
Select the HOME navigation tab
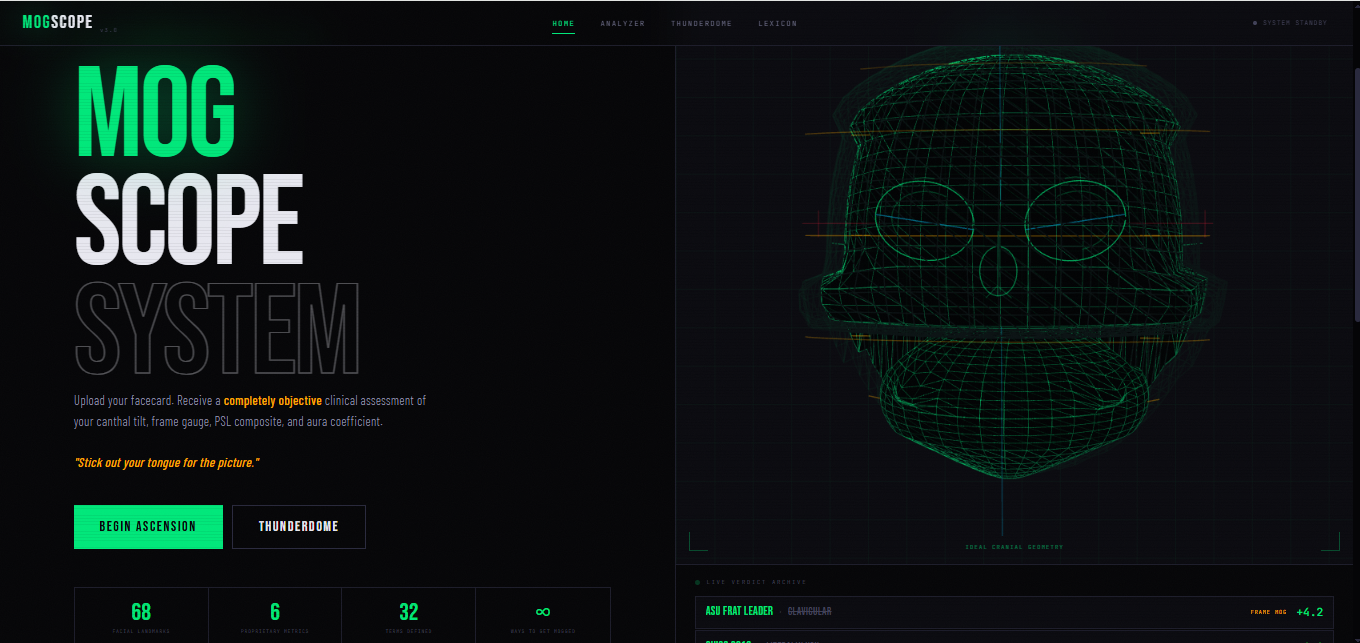point(562,22)
